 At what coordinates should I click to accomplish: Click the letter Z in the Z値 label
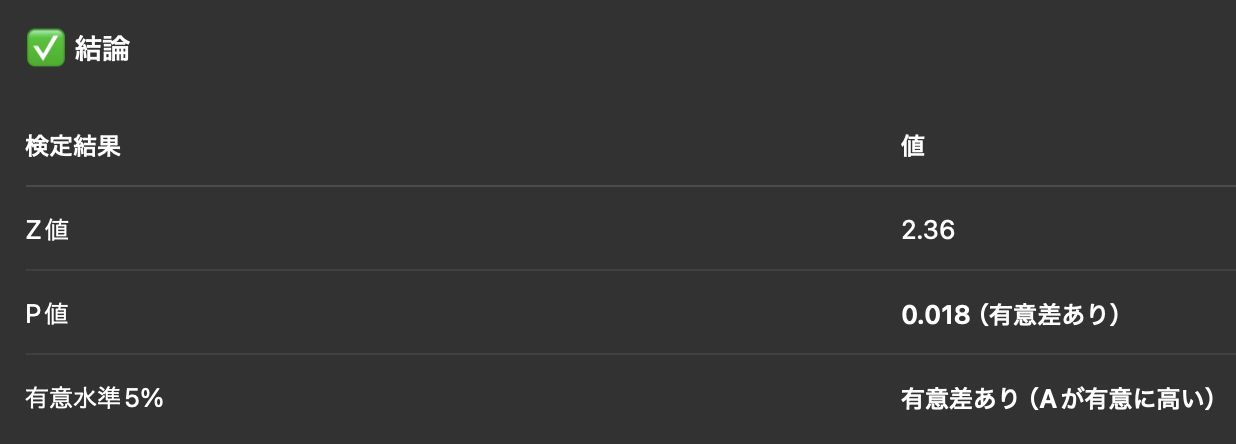pyautogui.click(x=33, y=231)
